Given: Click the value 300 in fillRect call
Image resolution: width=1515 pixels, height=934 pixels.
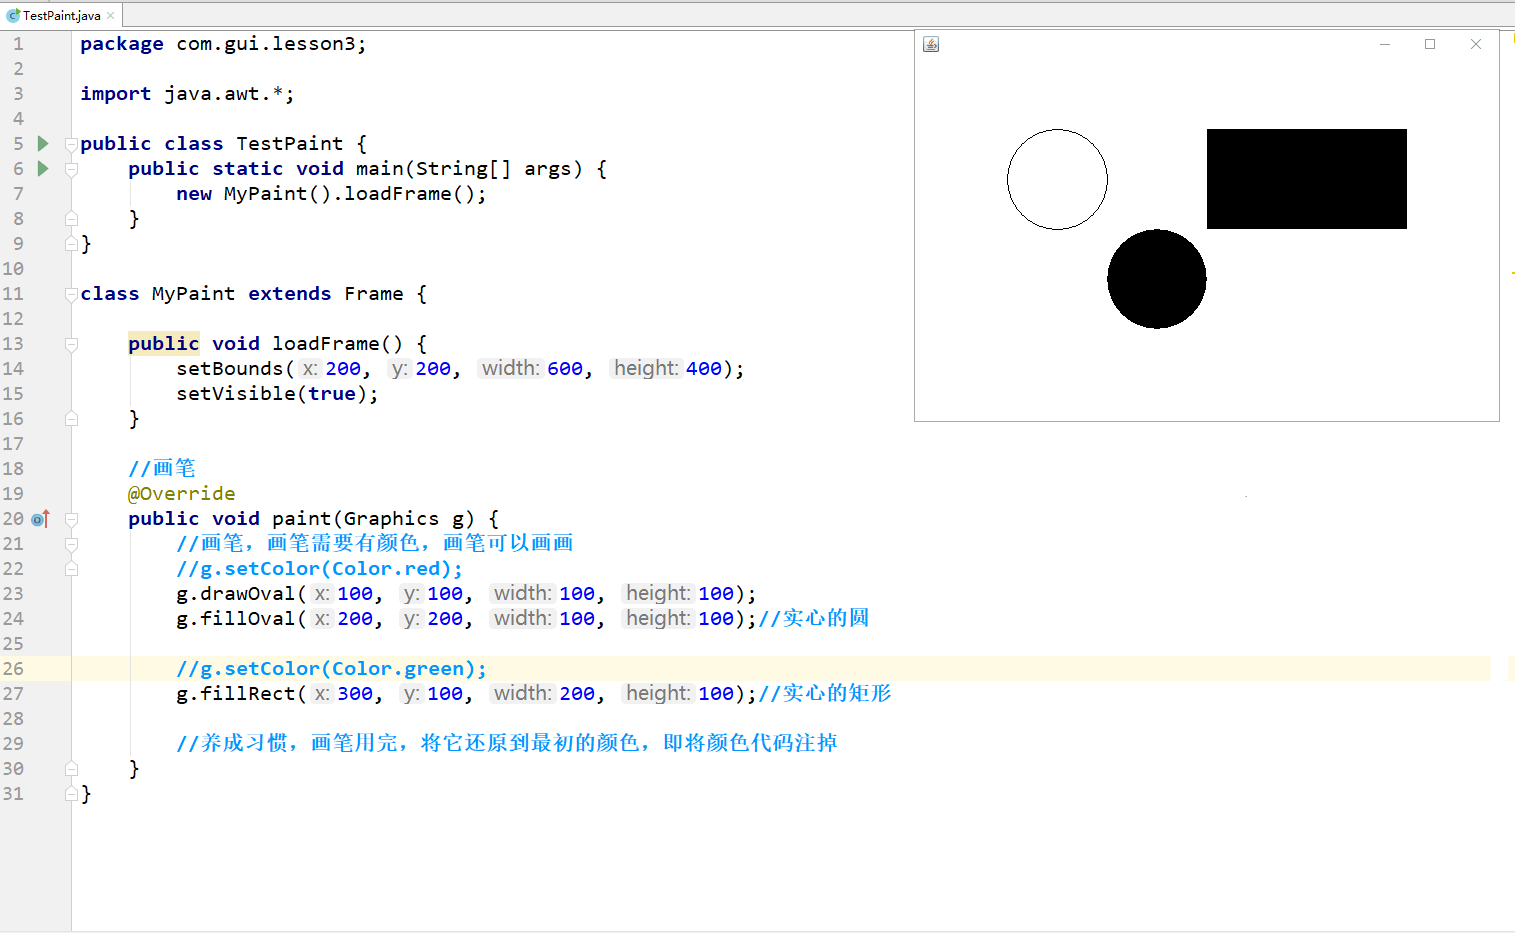Looking at the screenshot, I should [355, 694].
